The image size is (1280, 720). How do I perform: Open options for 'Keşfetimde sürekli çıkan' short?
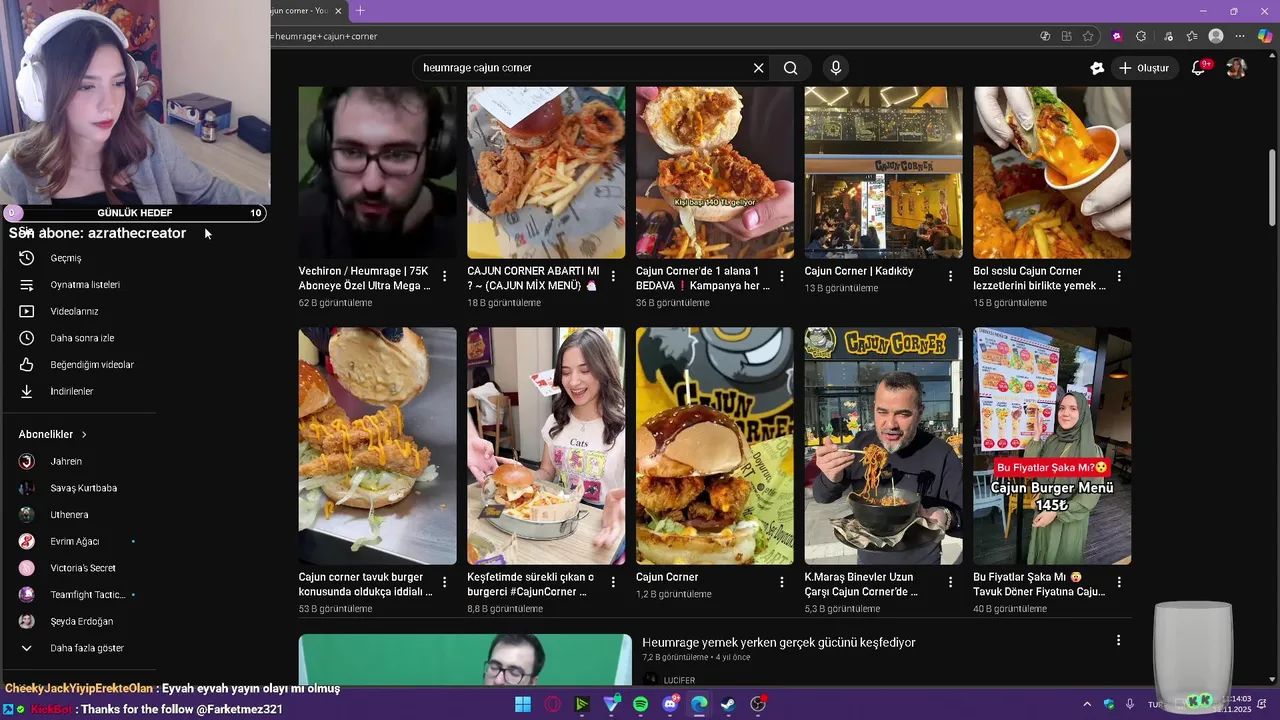tap(613, 582)
